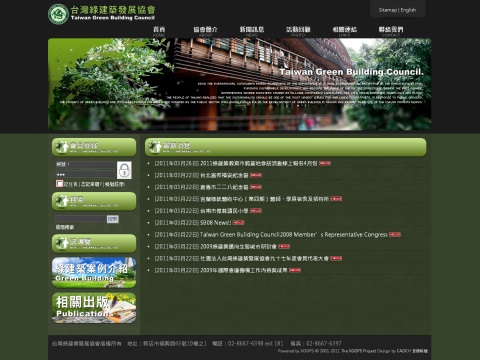This screenshot has width=480, height=360.
Task: Switch site language to English
Action: [408, 10]
